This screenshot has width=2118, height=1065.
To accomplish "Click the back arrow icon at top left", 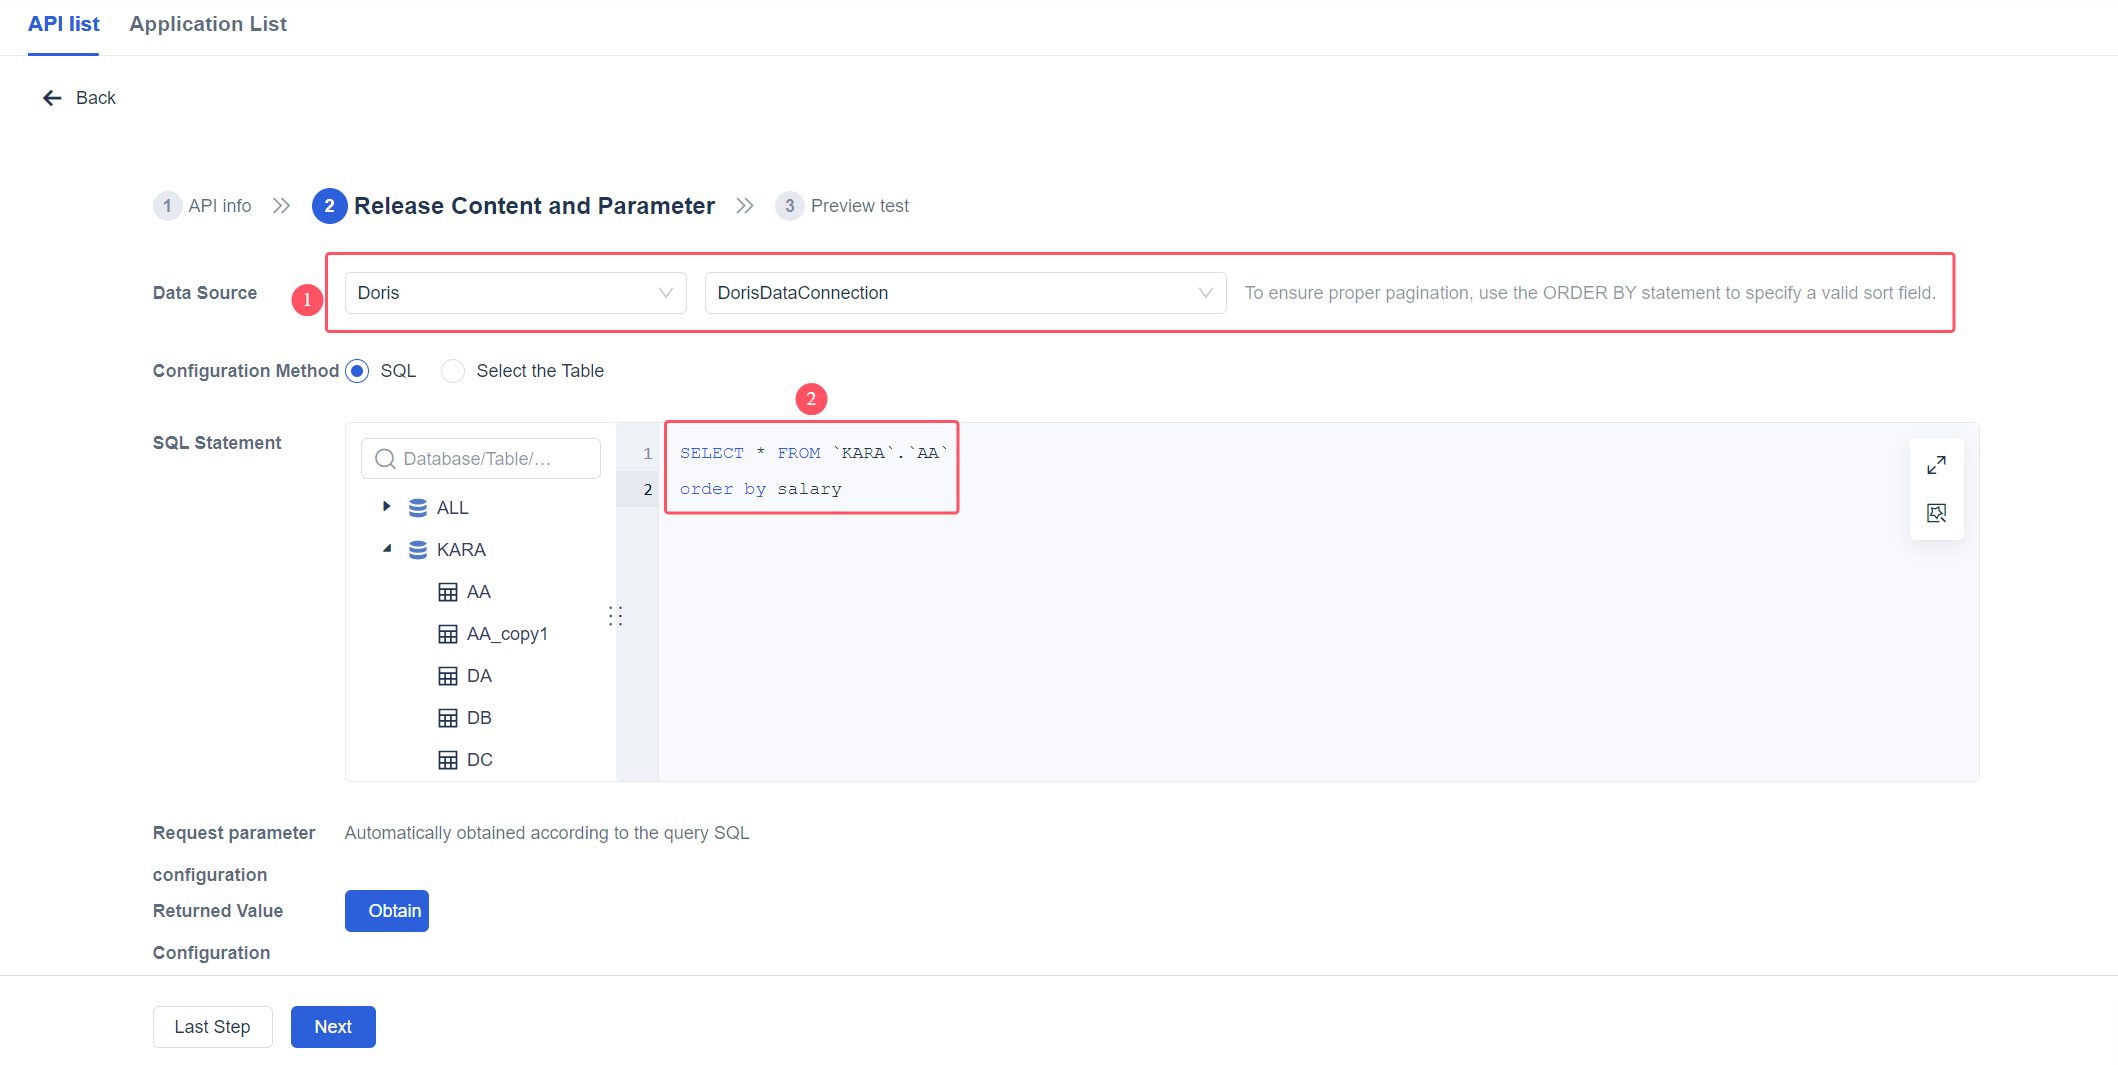I will point(51,97).
